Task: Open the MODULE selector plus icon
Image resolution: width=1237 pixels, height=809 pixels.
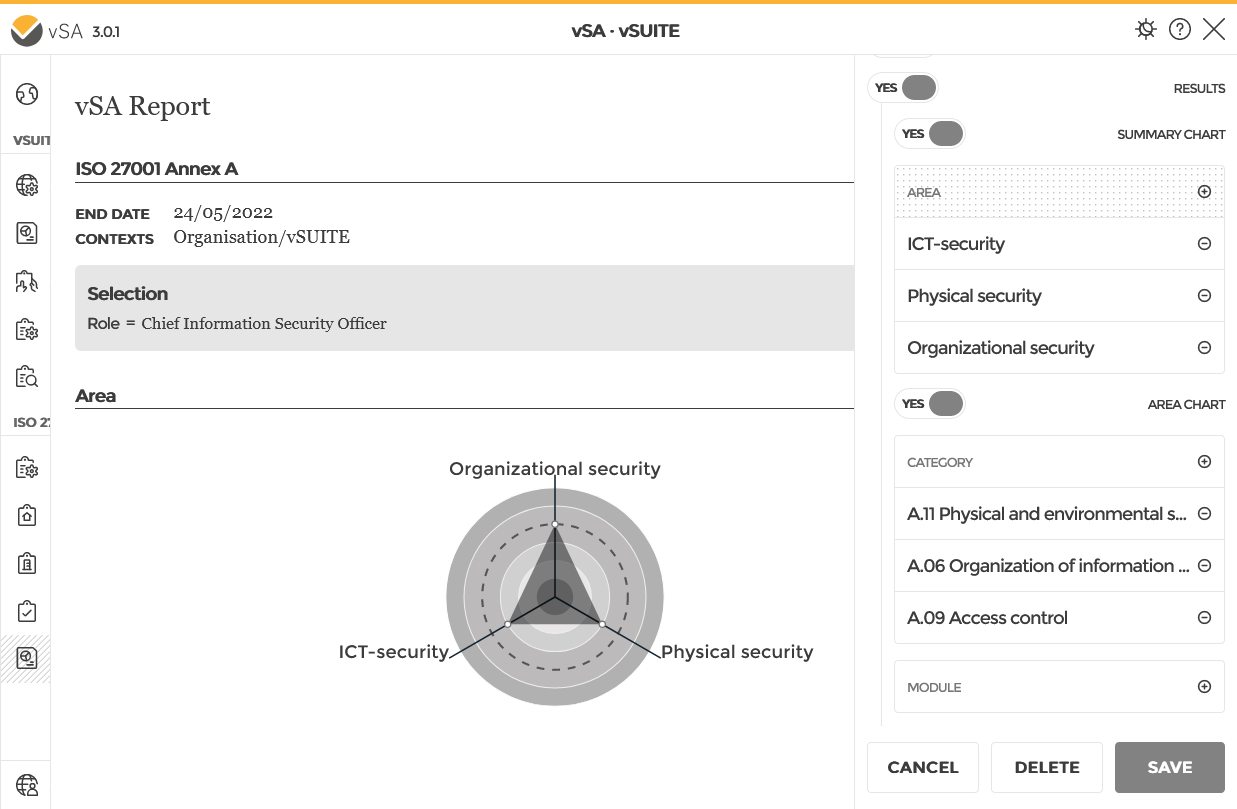Action: click(x=1203, y=686)
